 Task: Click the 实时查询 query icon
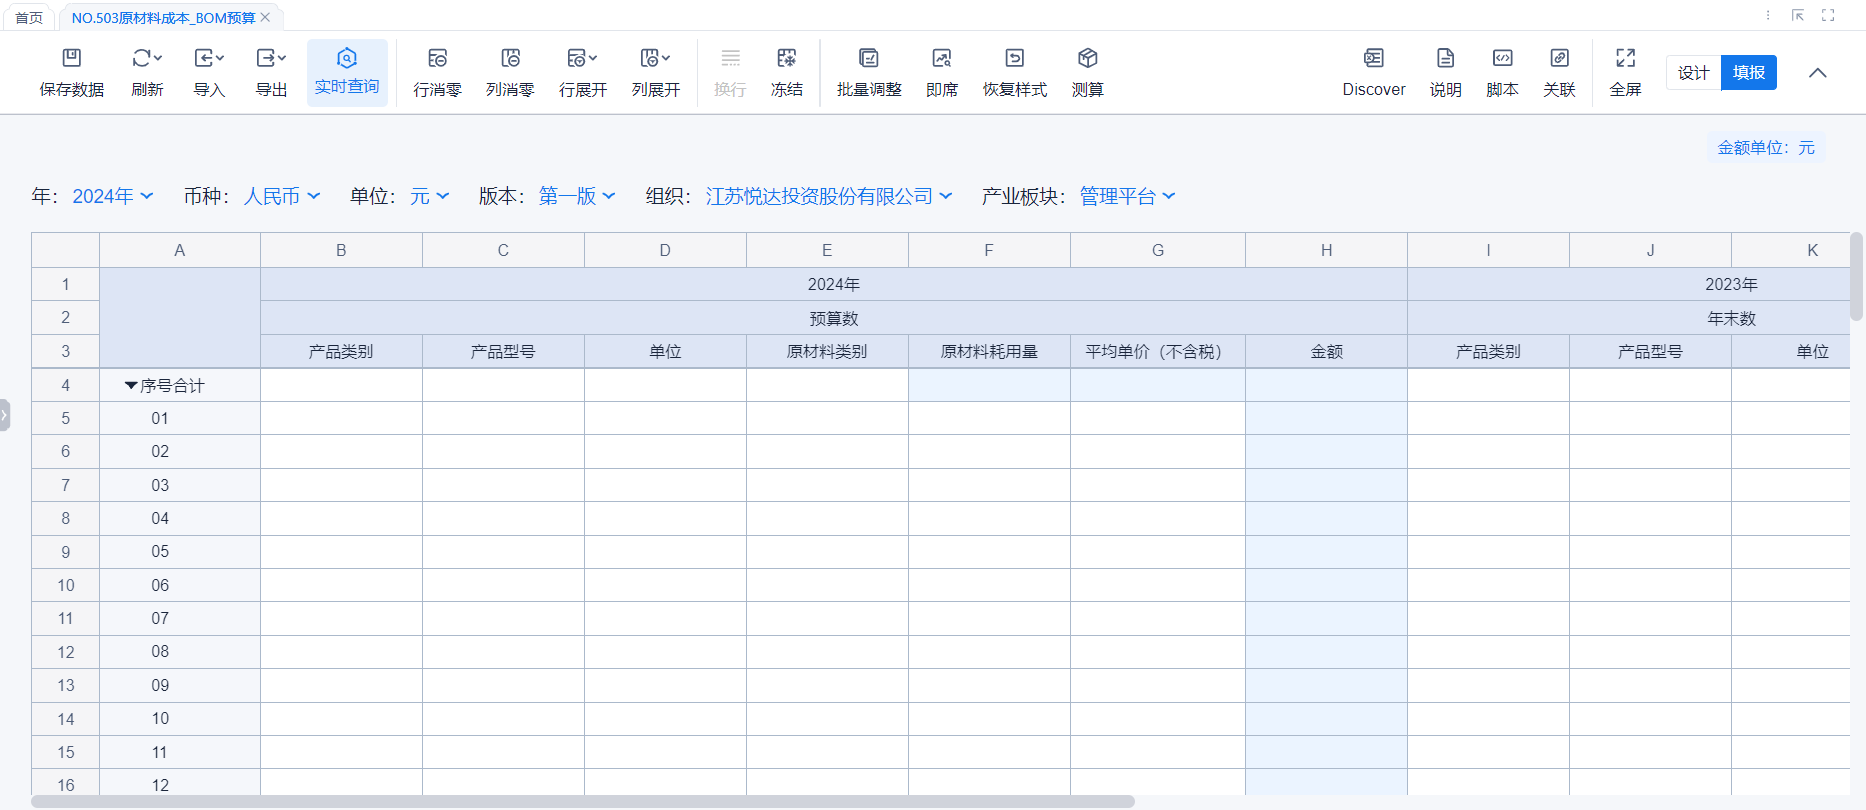pos(347,59)
